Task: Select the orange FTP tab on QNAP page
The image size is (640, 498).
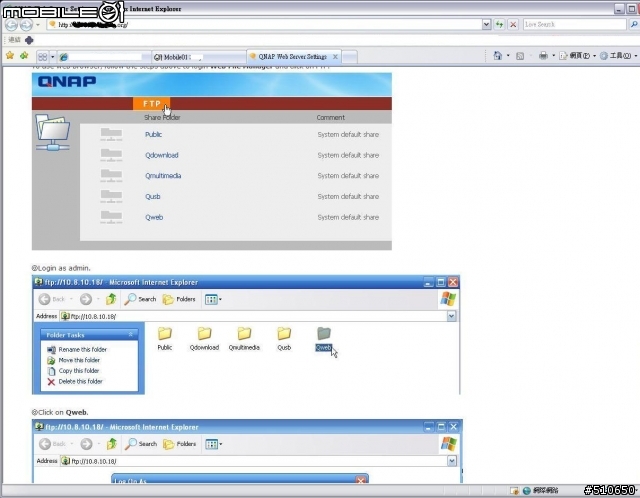Action: [151, 104]
